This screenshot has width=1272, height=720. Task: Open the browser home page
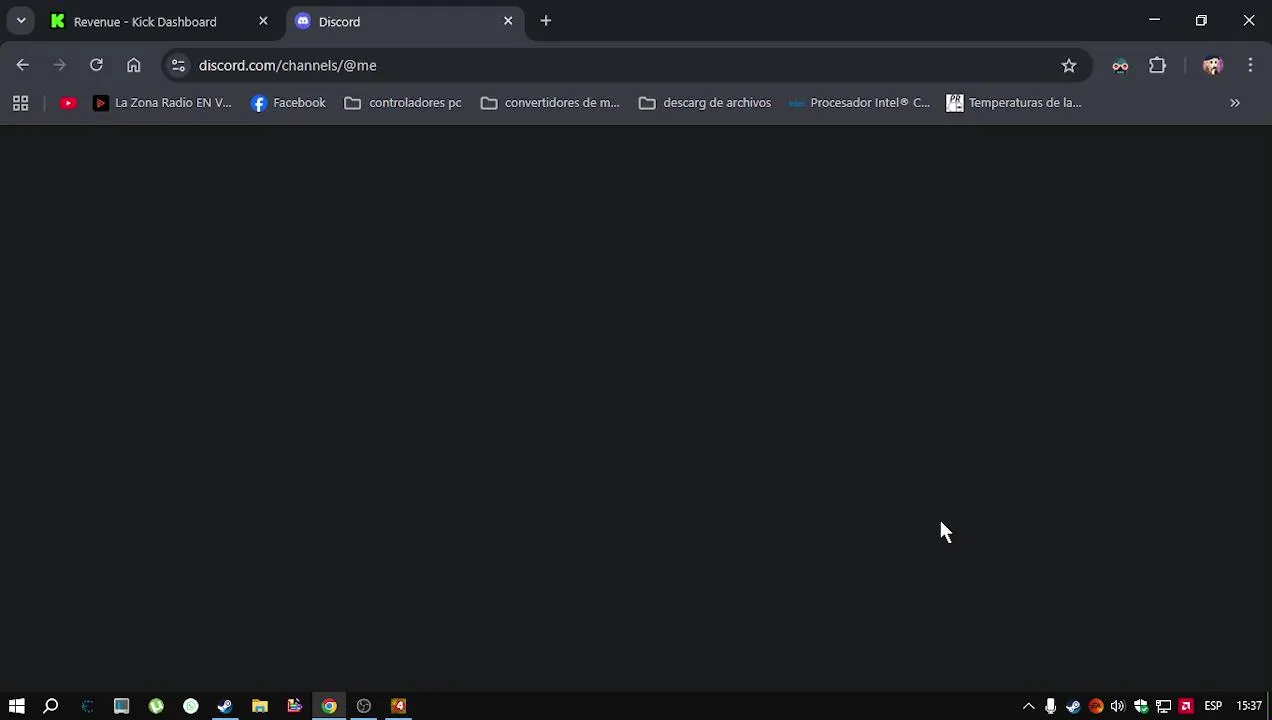click(x=133, y=65)
